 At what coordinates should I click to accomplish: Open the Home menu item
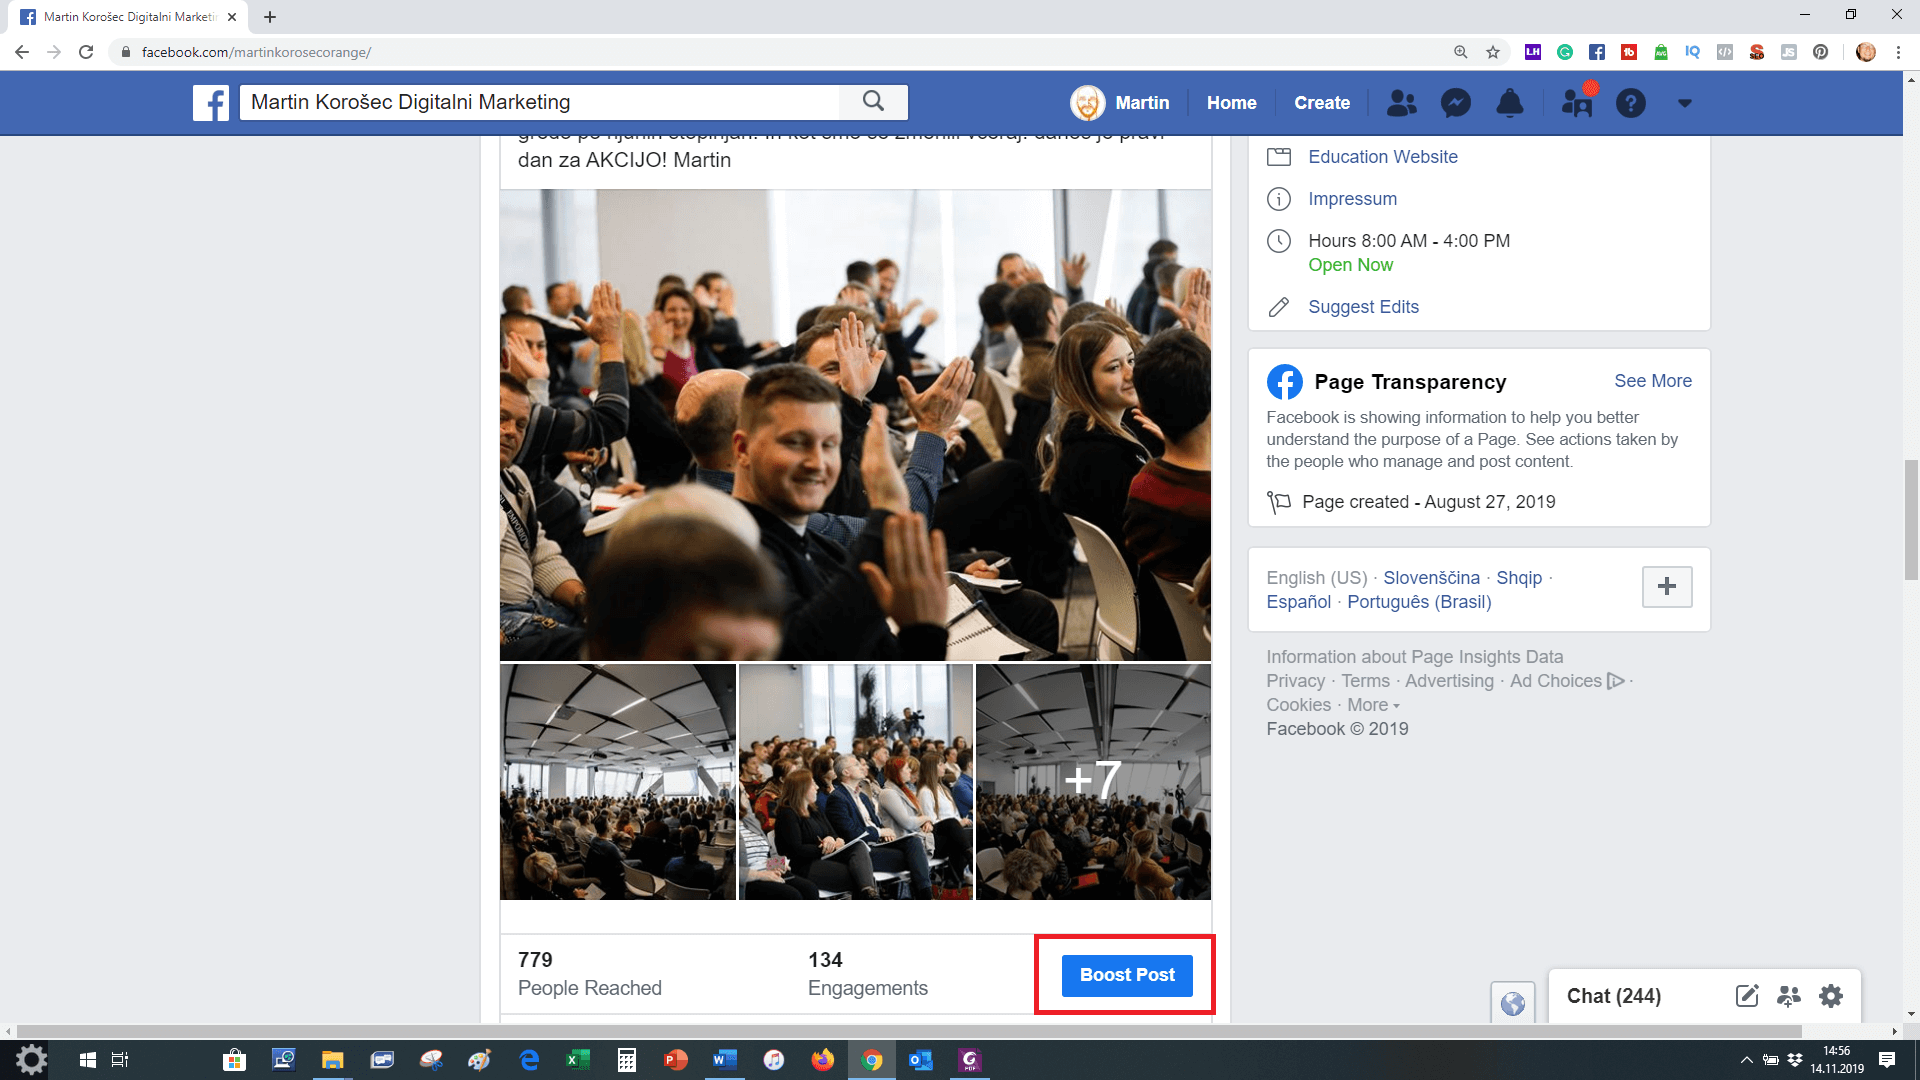tap(1231, 103)
